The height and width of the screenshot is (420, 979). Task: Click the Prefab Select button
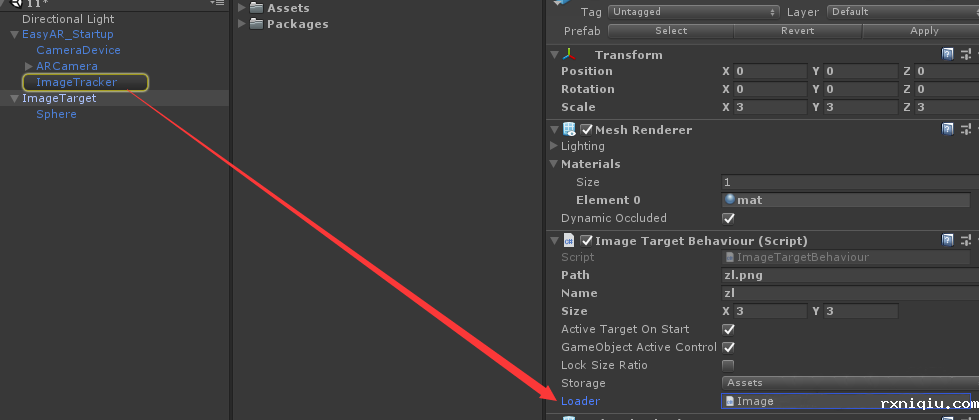coord(671,31)
